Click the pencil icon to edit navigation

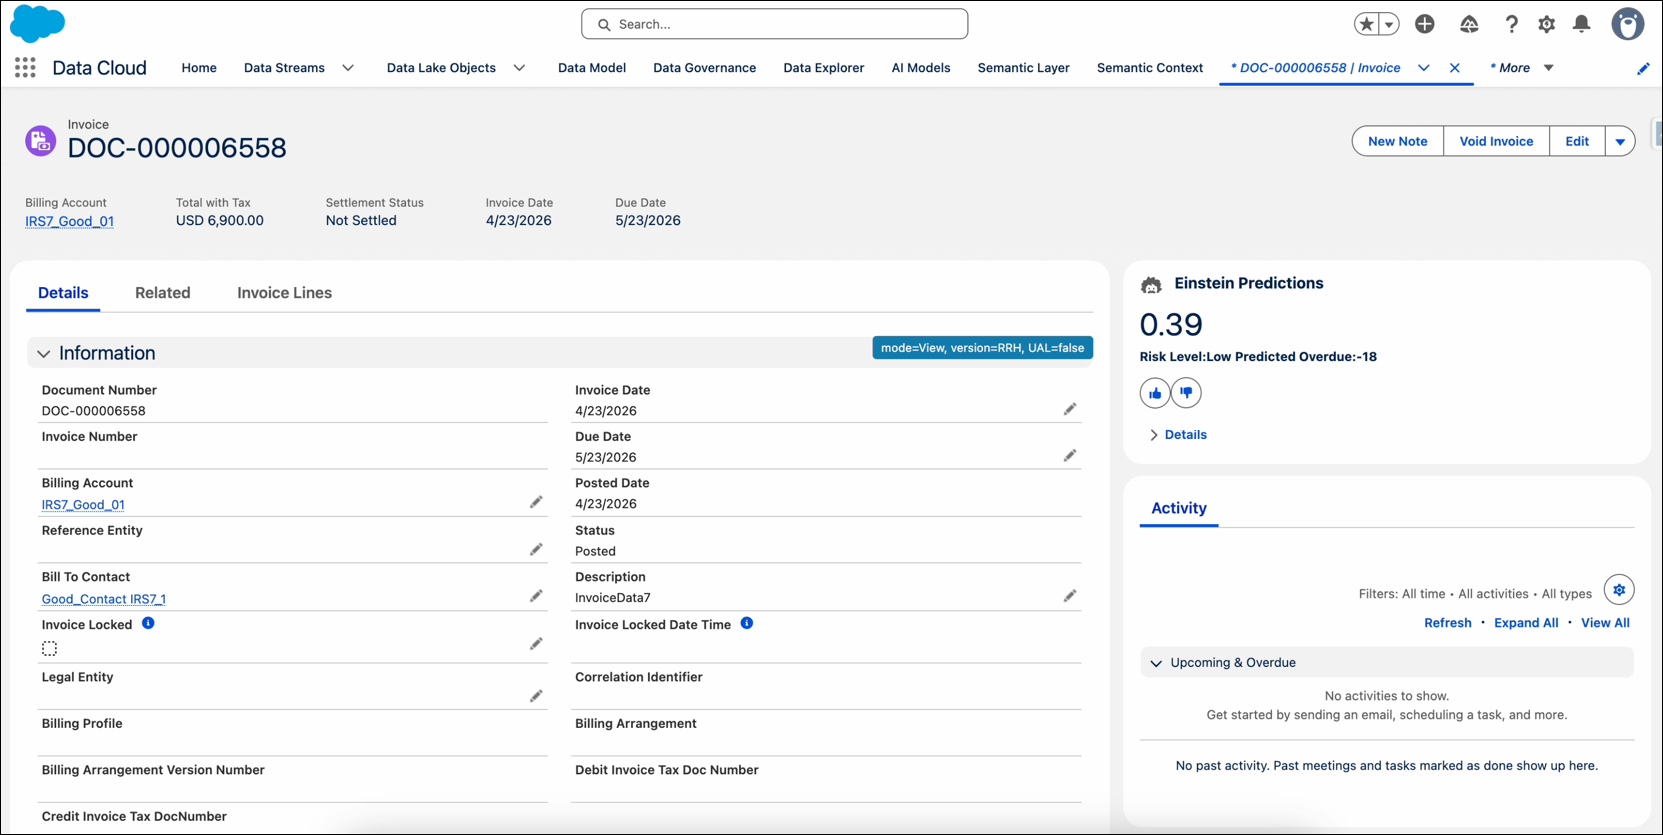point(1643,68)
